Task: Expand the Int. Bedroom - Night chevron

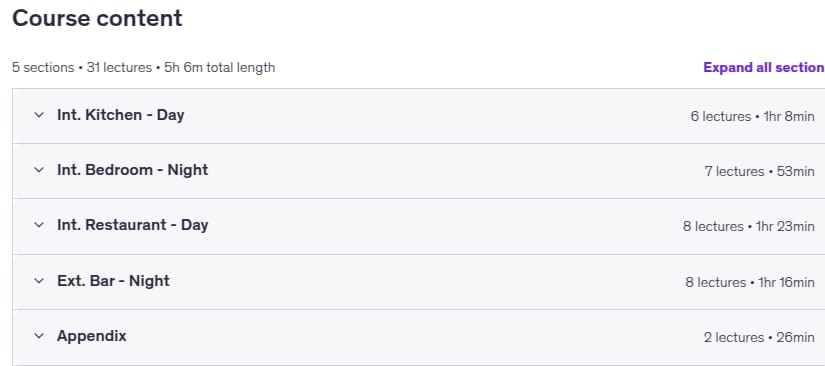Action: (39, 170)
